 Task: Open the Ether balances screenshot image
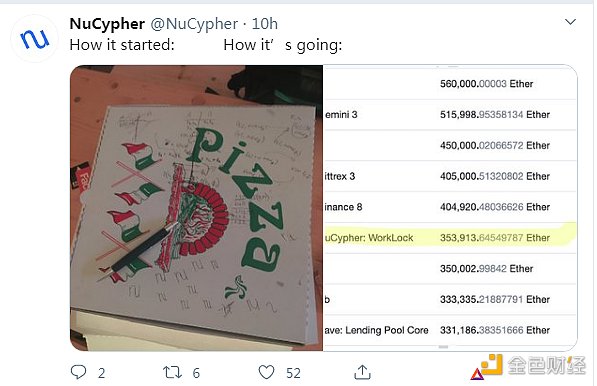[450, 208]
